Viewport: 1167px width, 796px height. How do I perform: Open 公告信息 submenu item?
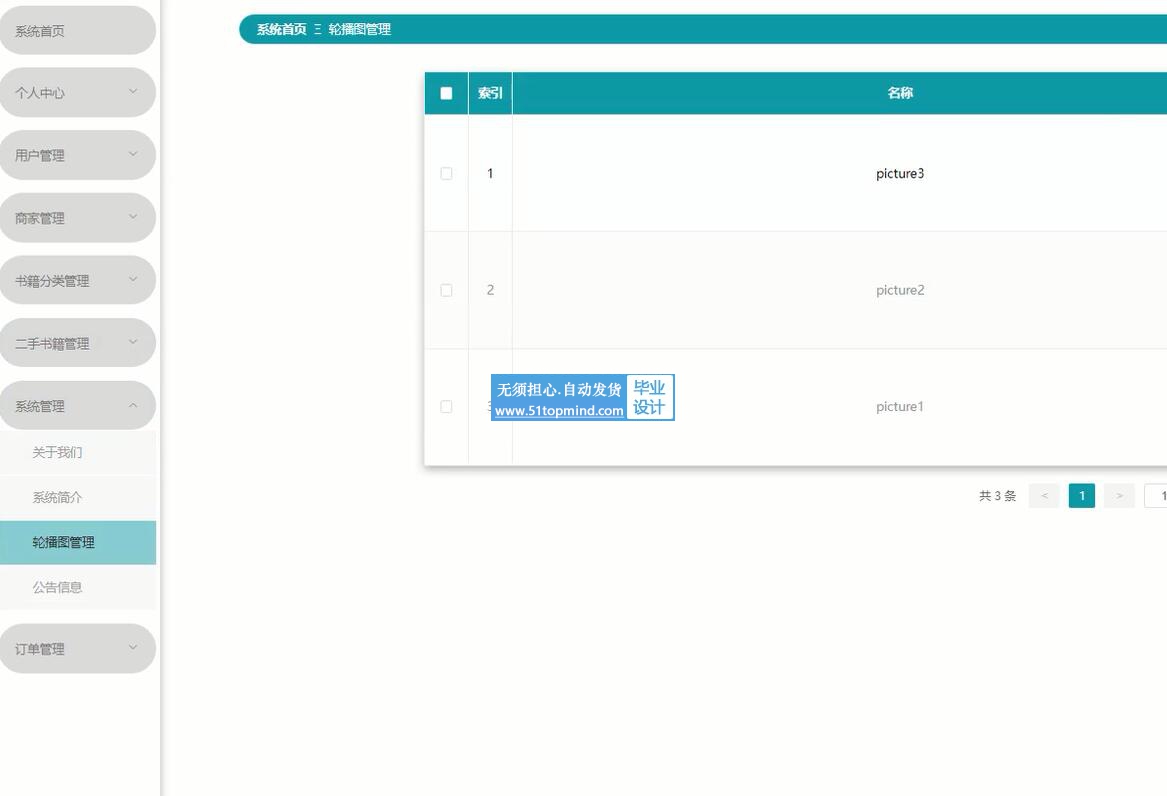(x=58, y=588)
